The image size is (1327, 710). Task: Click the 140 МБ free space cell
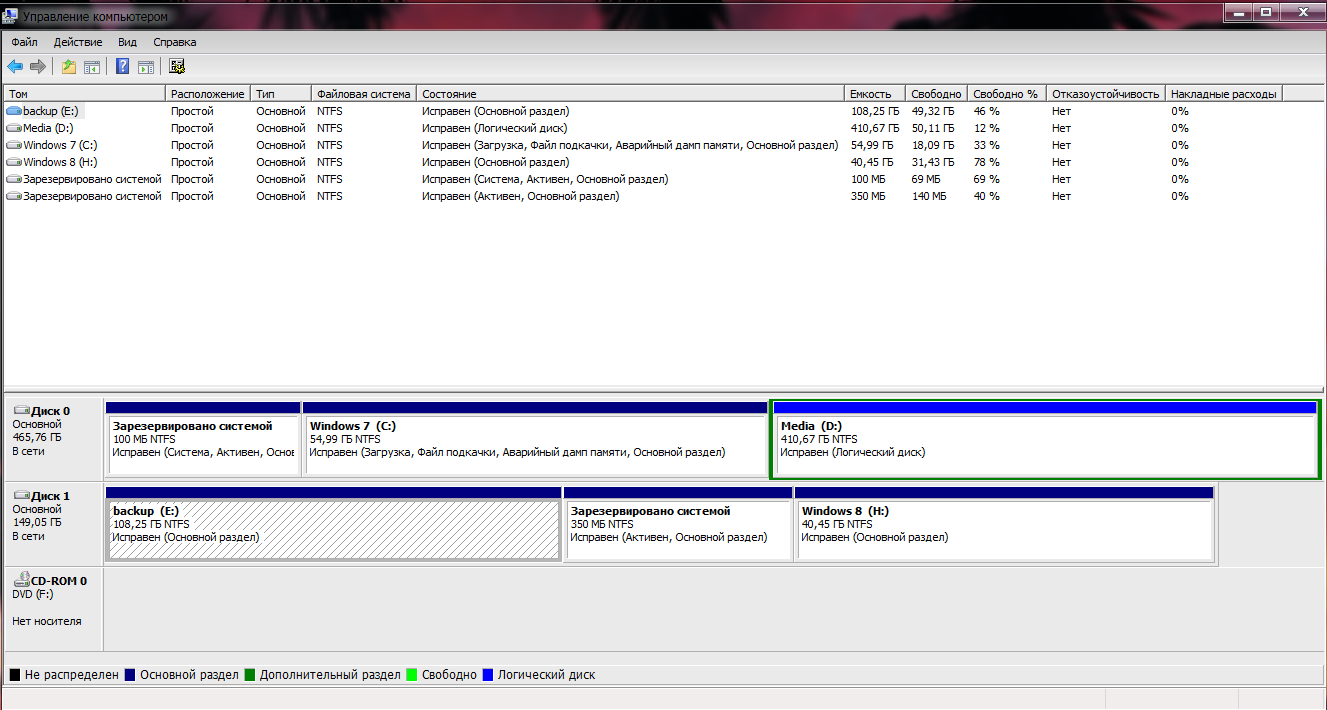pos(929,196)
